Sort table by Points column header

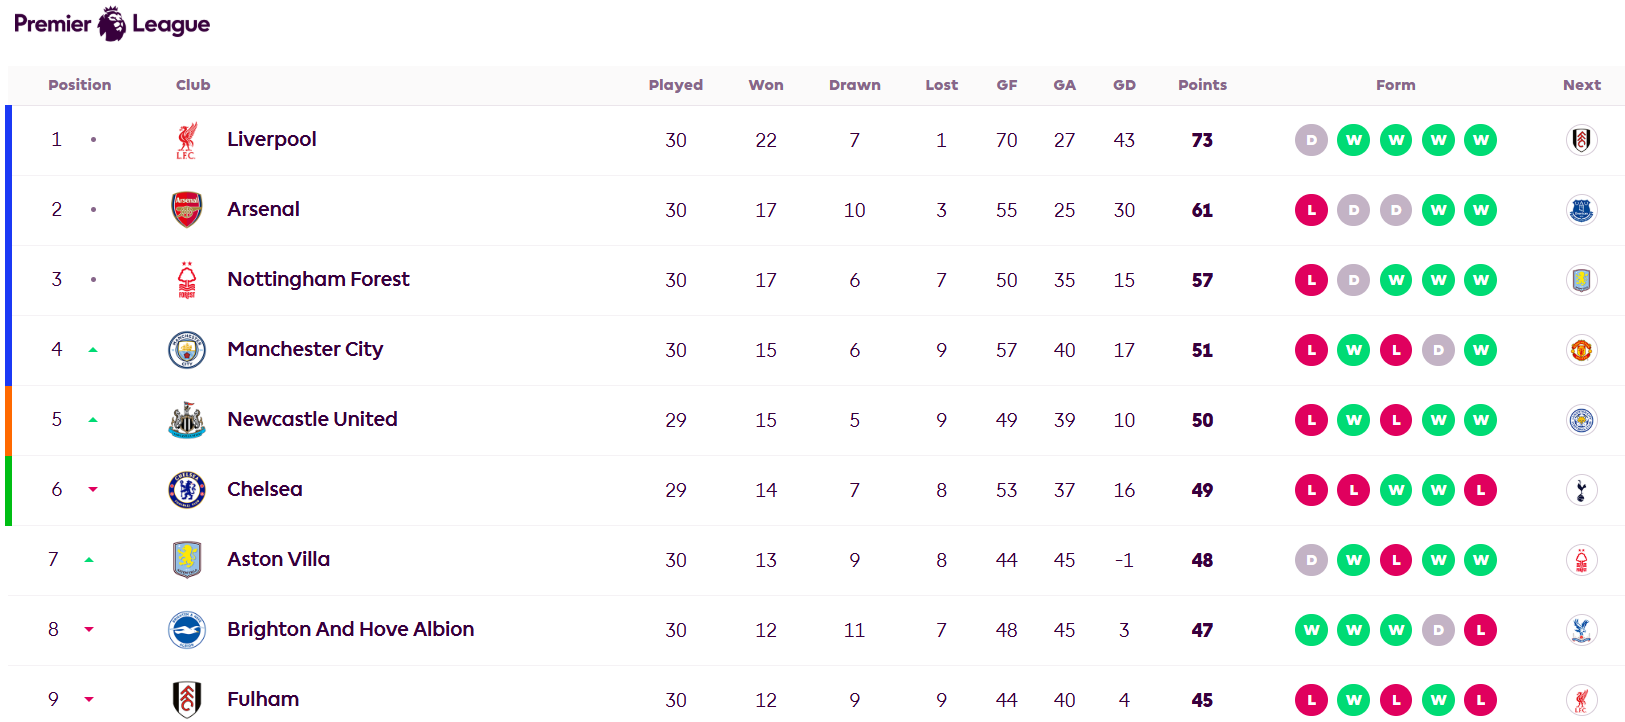(x=1202, y=85)
